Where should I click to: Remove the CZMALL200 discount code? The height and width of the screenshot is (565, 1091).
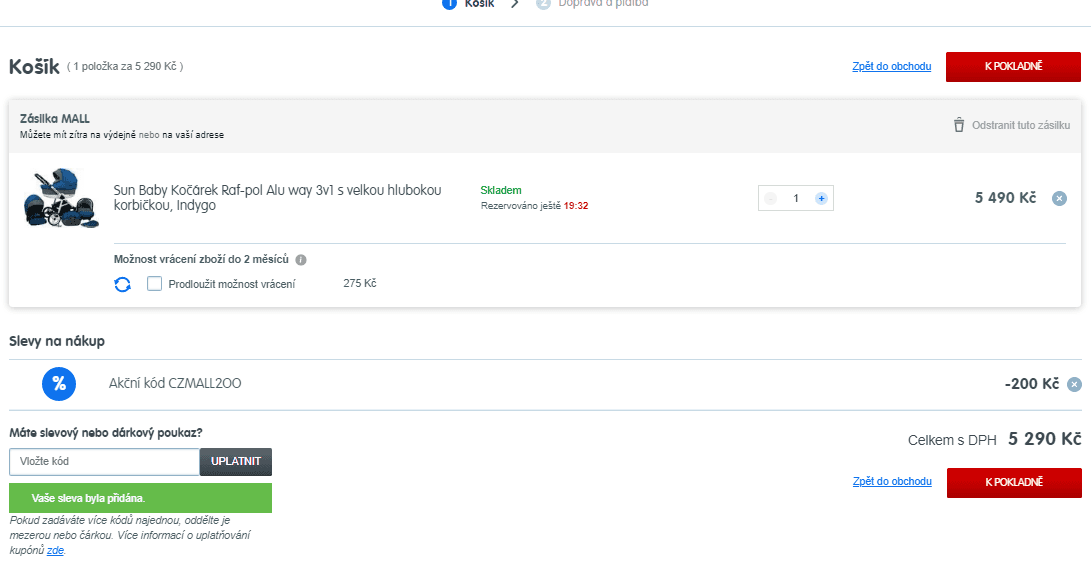[x=1074, y=385]
